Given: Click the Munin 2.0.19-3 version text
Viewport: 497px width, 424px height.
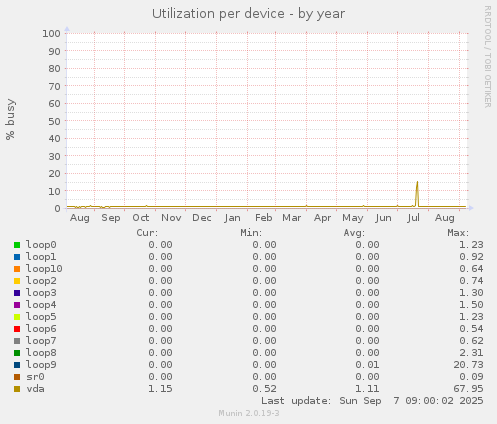Looking at the screenshot, I should [x=249, y=413].
